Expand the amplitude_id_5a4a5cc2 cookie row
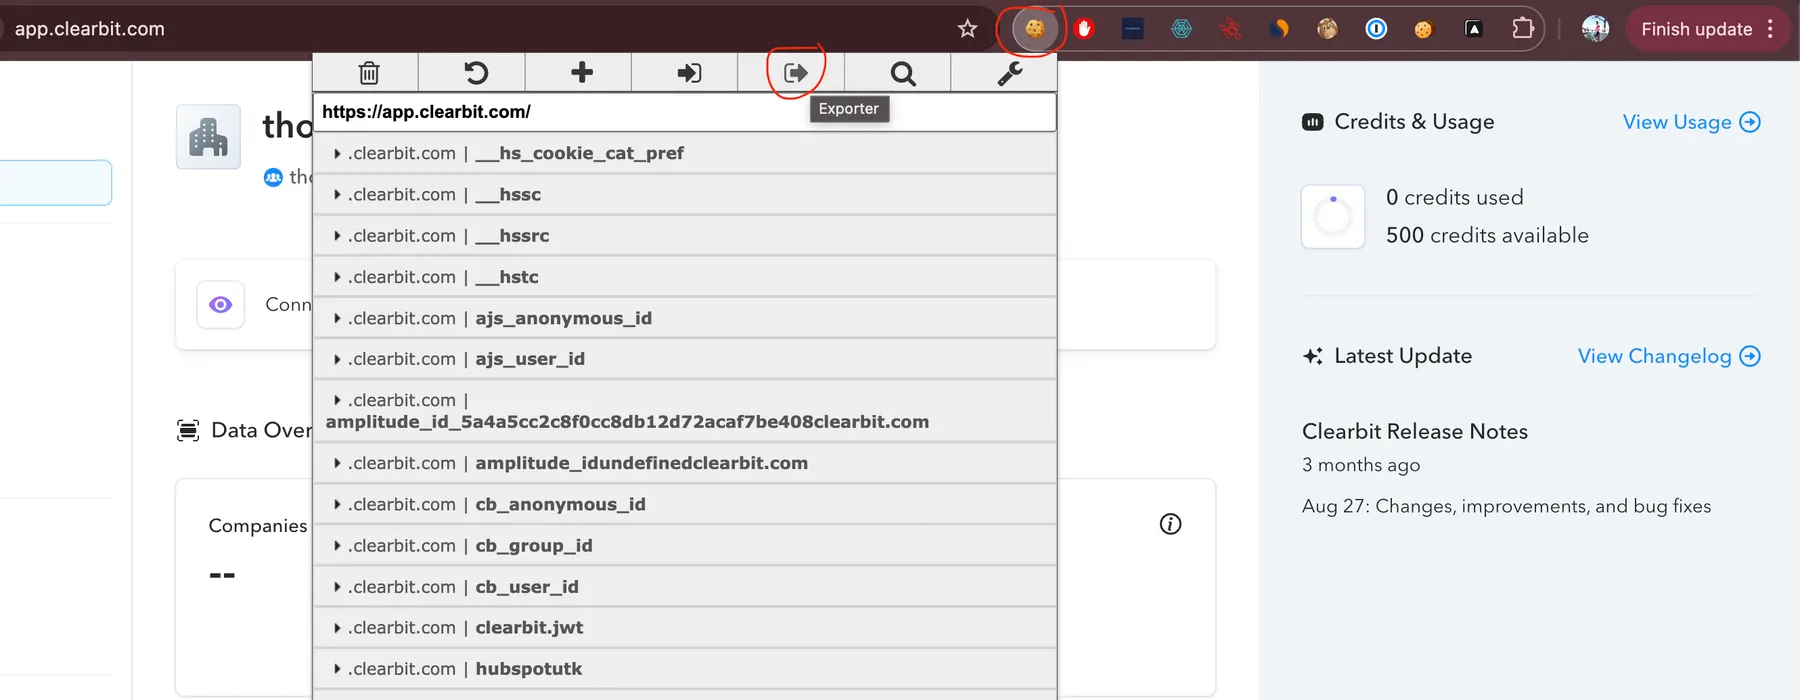This screenshot has width=1800, height=700. (x=685, y=411)
